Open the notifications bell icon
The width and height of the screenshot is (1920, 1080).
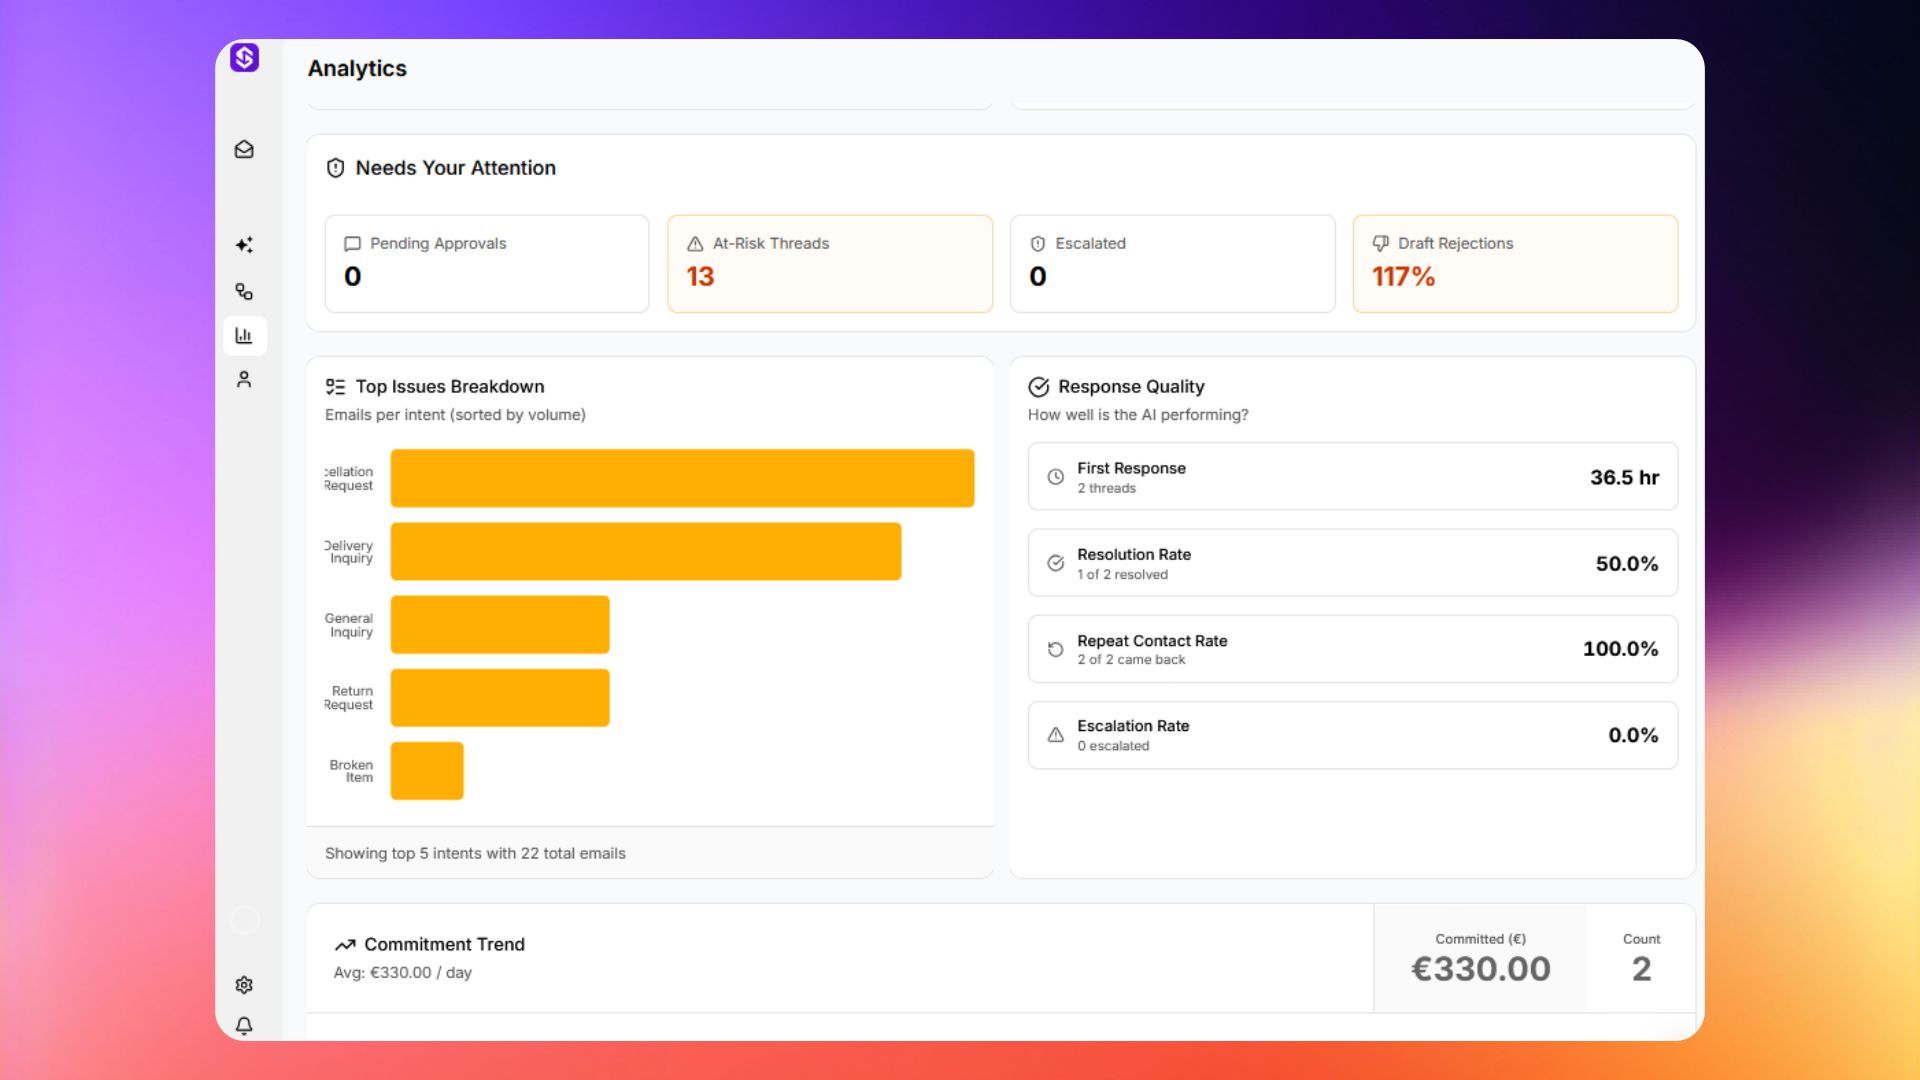point(244,1026)
